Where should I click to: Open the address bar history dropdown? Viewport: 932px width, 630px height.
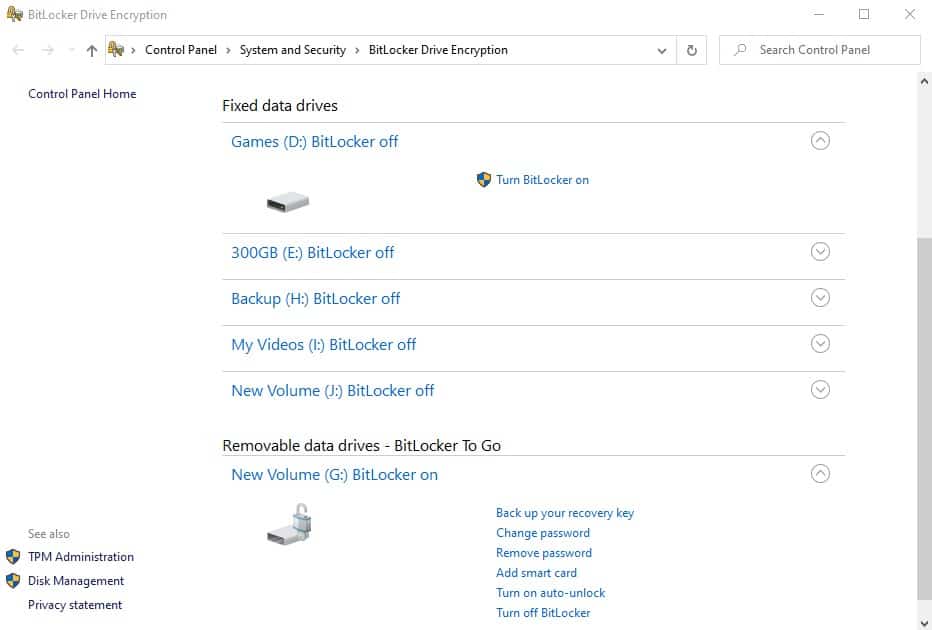pos(662,51)
